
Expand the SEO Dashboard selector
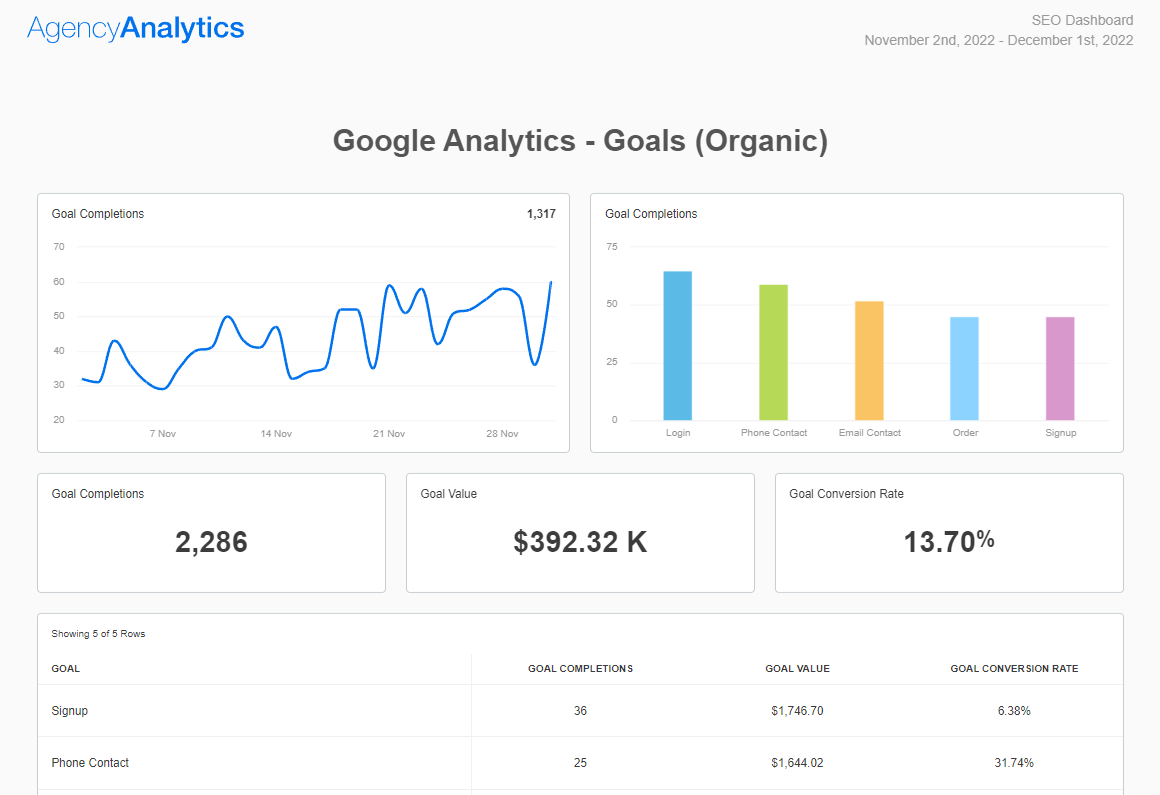click(x=1081, y=19)
